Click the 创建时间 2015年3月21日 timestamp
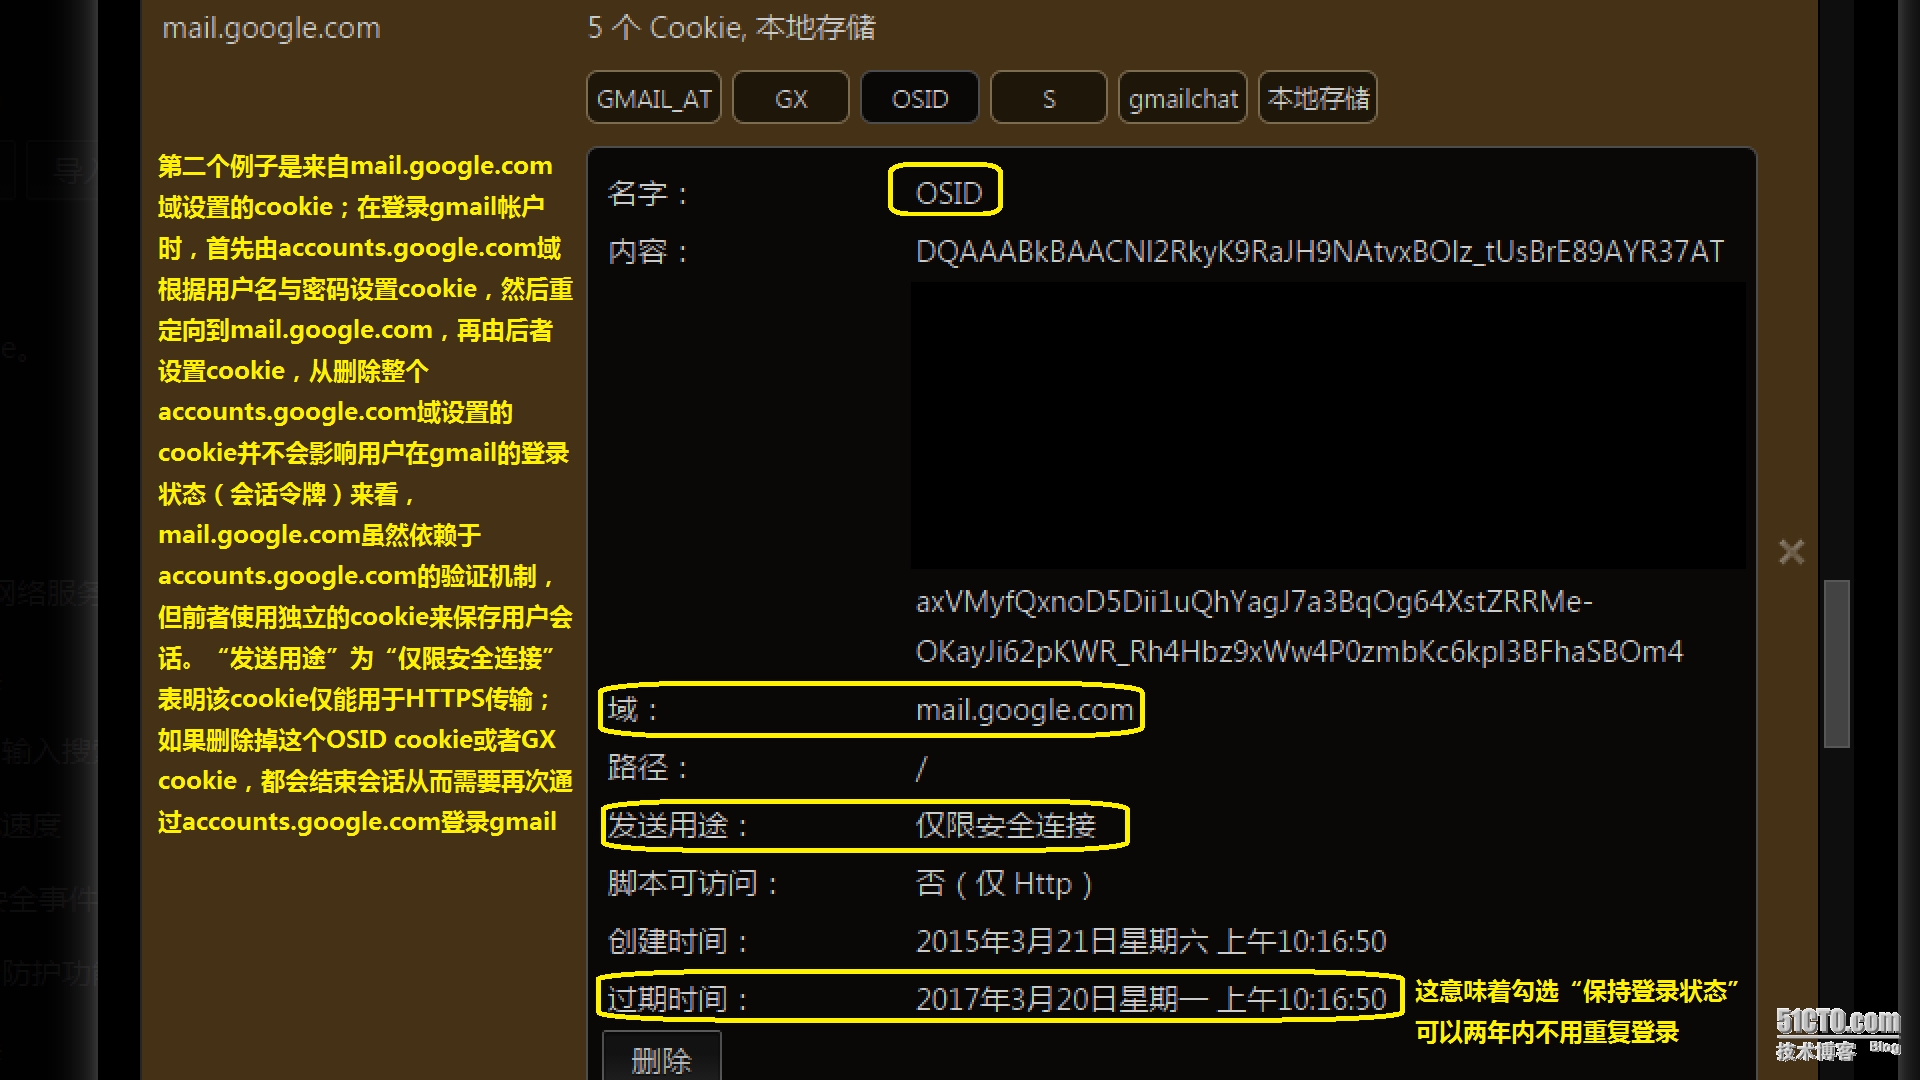 click(x=1150, y=941)
